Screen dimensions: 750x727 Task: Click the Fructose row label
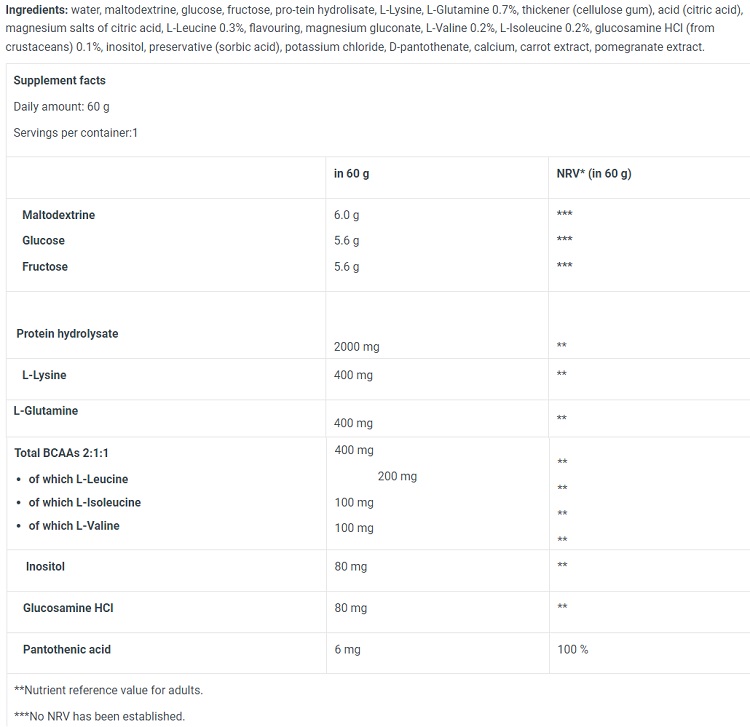[x=45, y=266]
